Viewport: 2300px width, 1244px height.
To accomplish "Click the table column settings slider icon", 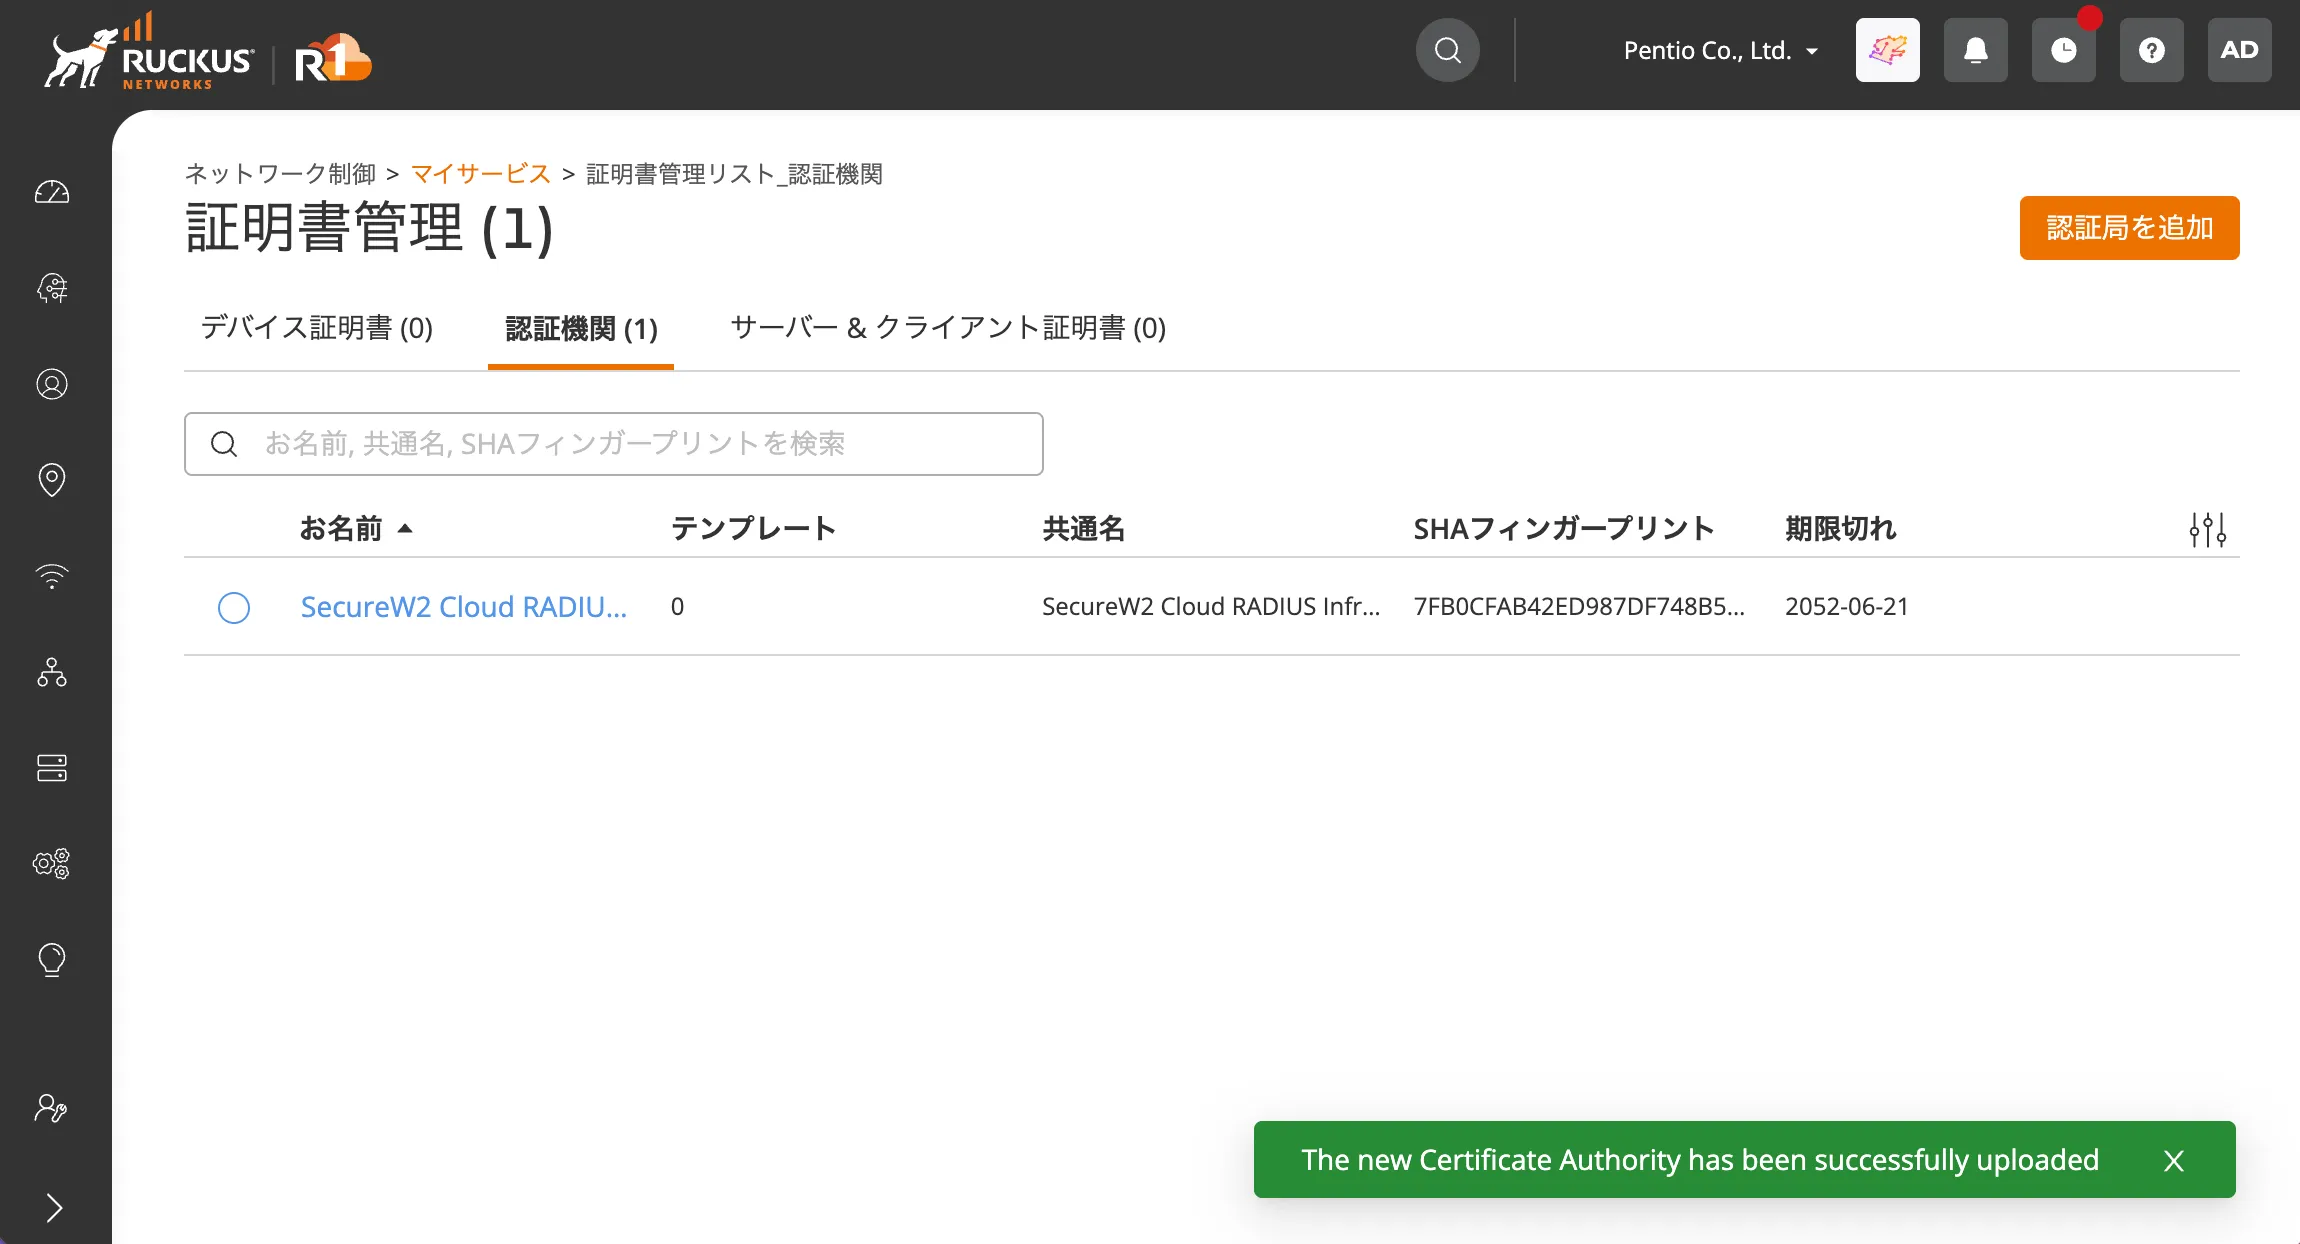I will click(x=2207, y=529).
